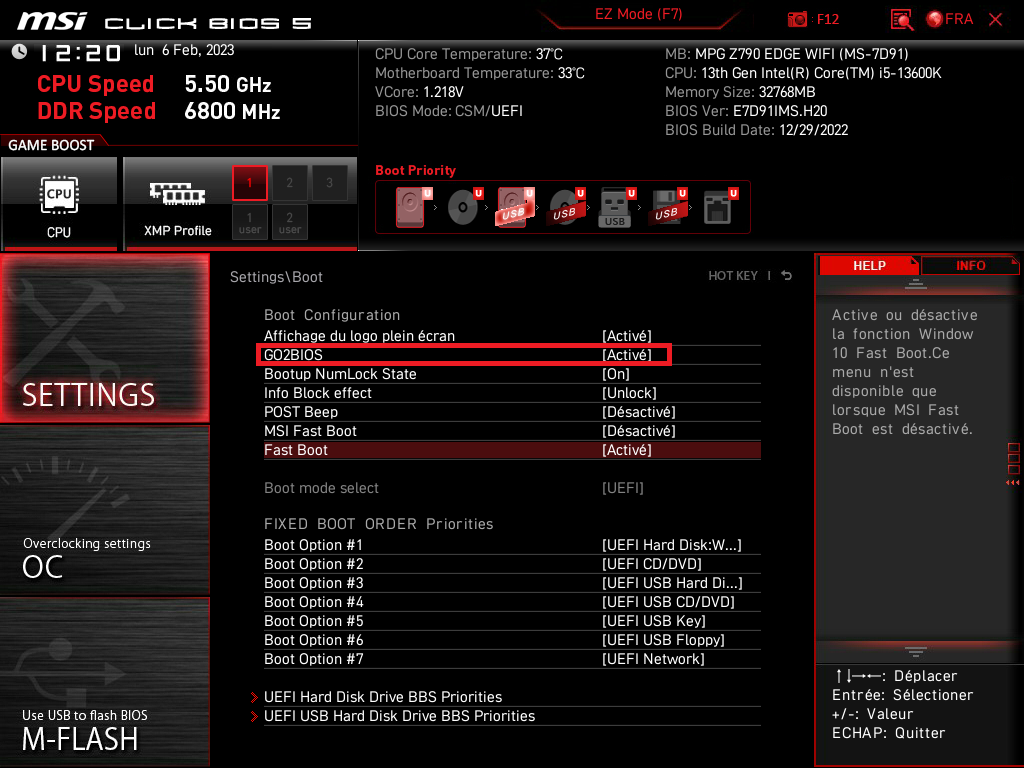
Task: Open Boot Option #3 selection
Action: tap(512, 583)
